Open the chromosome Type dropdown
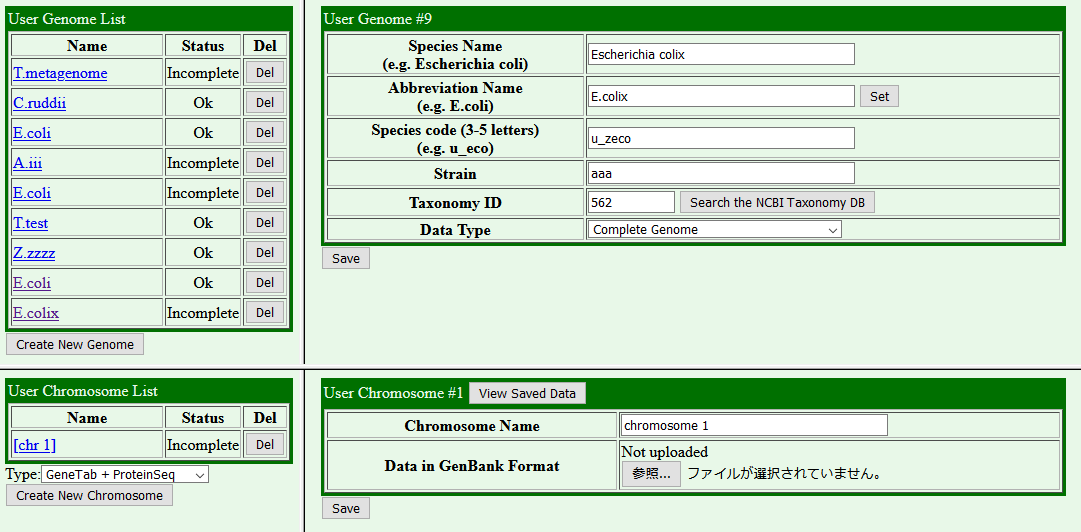The width and height of the screenshot is (1081, 532). (124, 474)
